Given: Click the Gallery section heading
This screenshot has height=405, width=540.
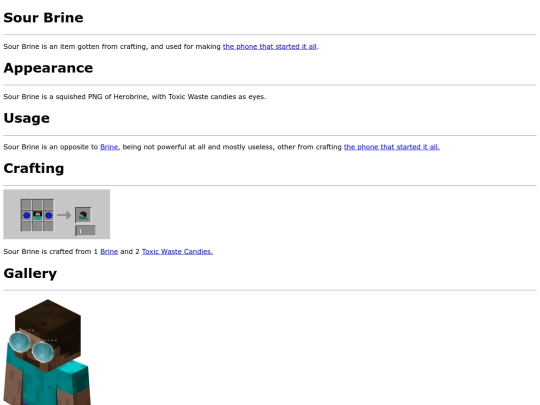Looking at the screenshot, I should click(x=30, y=273).
